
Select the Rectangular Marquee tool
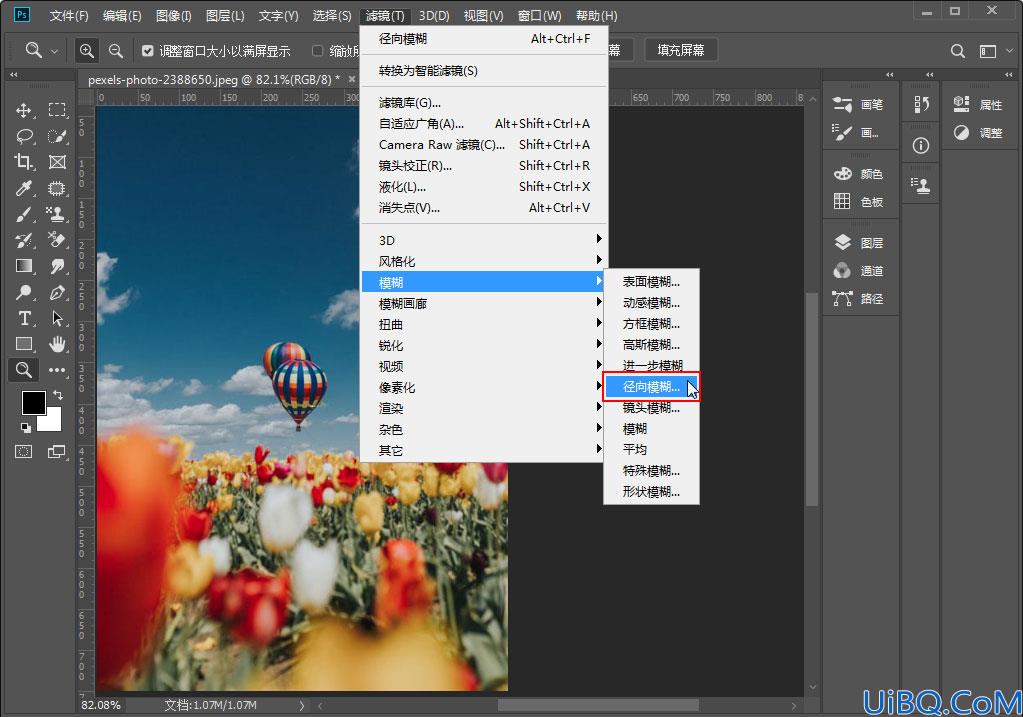pyautogui.click(x=57, y=110)
